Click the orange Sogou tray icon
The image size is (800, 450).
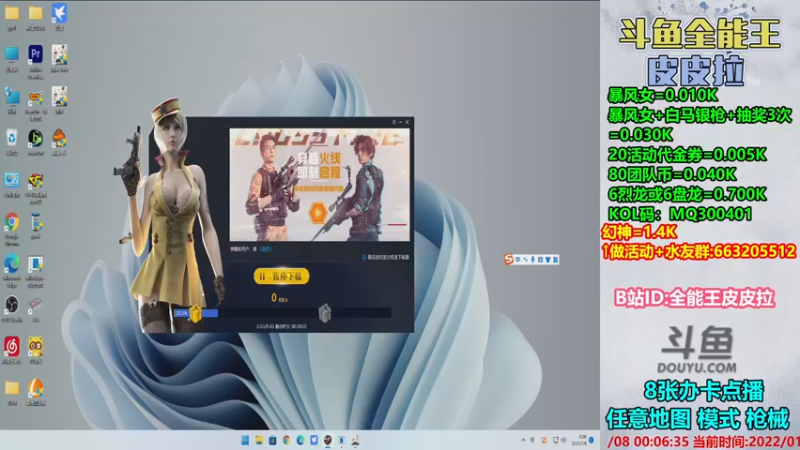(544, 440)
